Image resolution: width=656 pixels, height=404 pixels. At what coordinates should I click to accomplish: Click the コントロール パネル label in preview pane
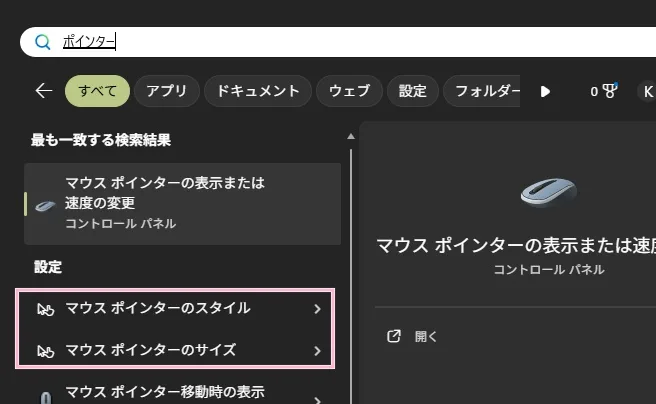coord(549,269)
